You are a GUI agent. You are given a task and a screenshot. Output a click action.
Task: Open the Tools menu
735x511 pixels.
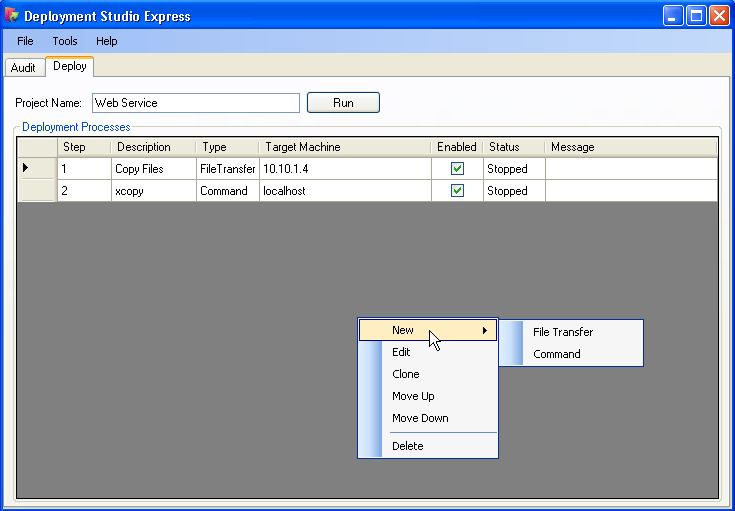65,41
